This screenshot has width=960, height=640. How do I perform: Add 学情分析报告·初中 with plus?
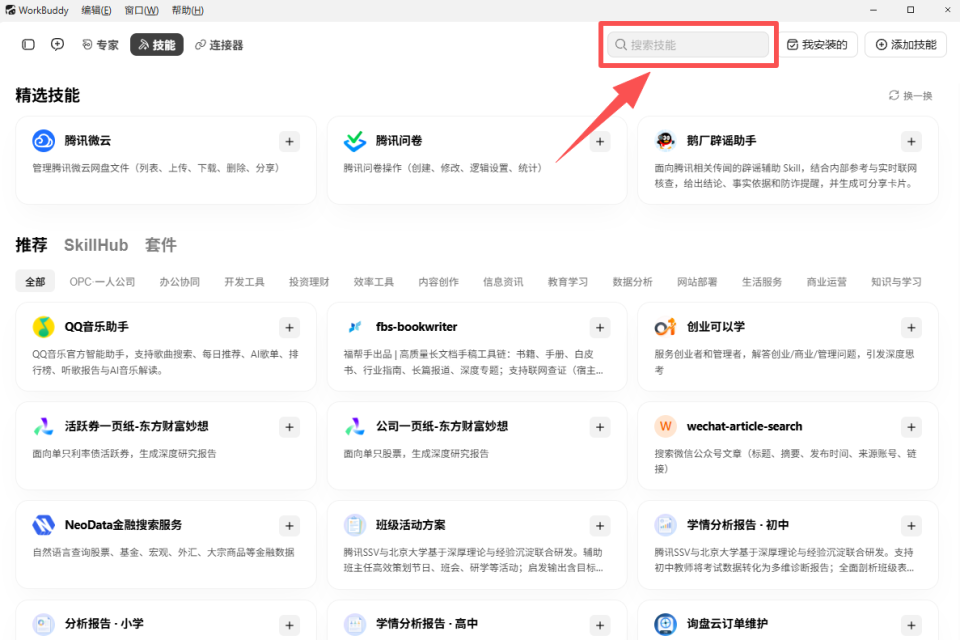point(912,525)
